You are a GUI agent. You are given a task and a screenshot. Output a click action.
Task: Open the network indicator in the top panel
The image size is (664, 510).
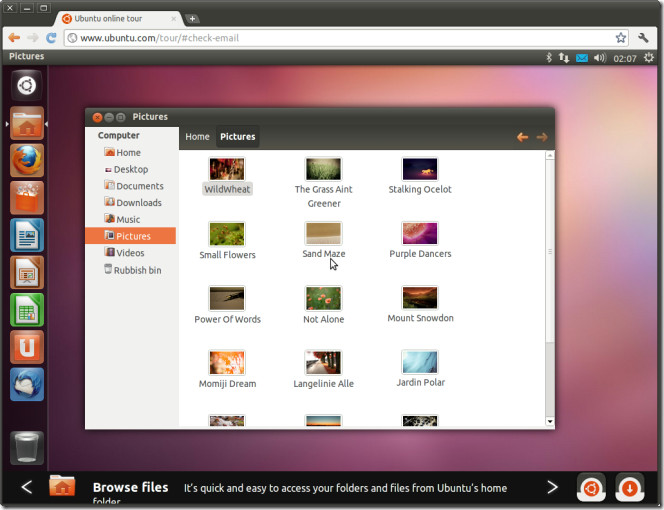(x=564, y=58)
